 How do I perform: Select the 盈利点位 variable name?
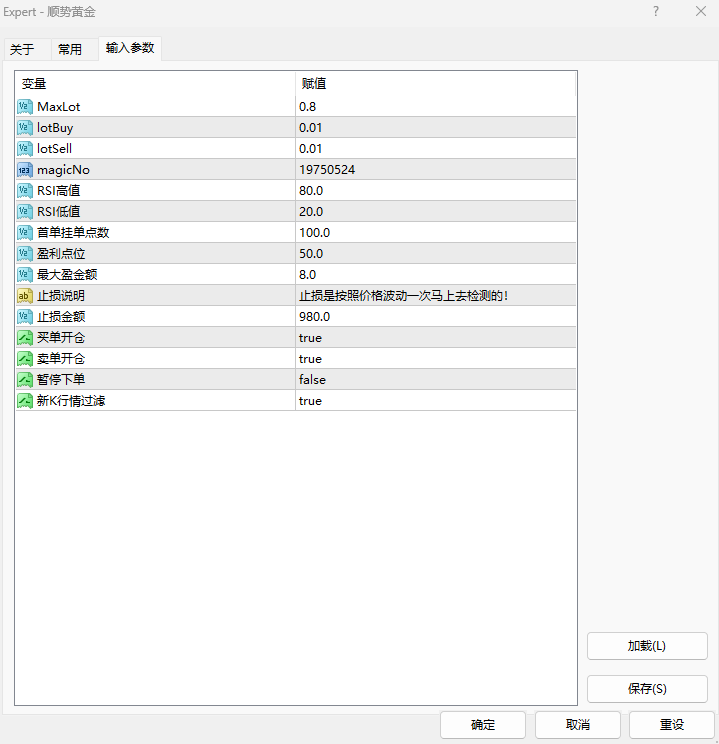tap(61, 254)
